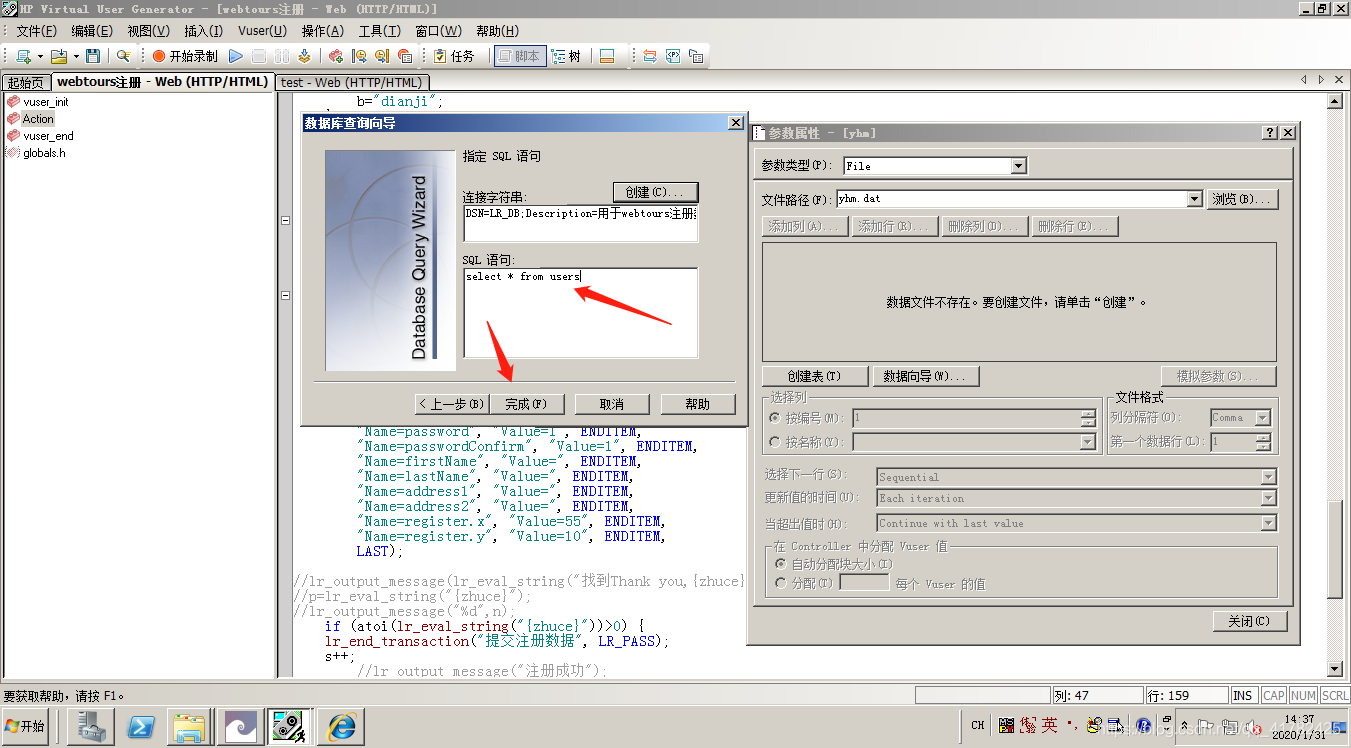
Task: Click the compile script down-arrow icon
Action: click(304, 56)
